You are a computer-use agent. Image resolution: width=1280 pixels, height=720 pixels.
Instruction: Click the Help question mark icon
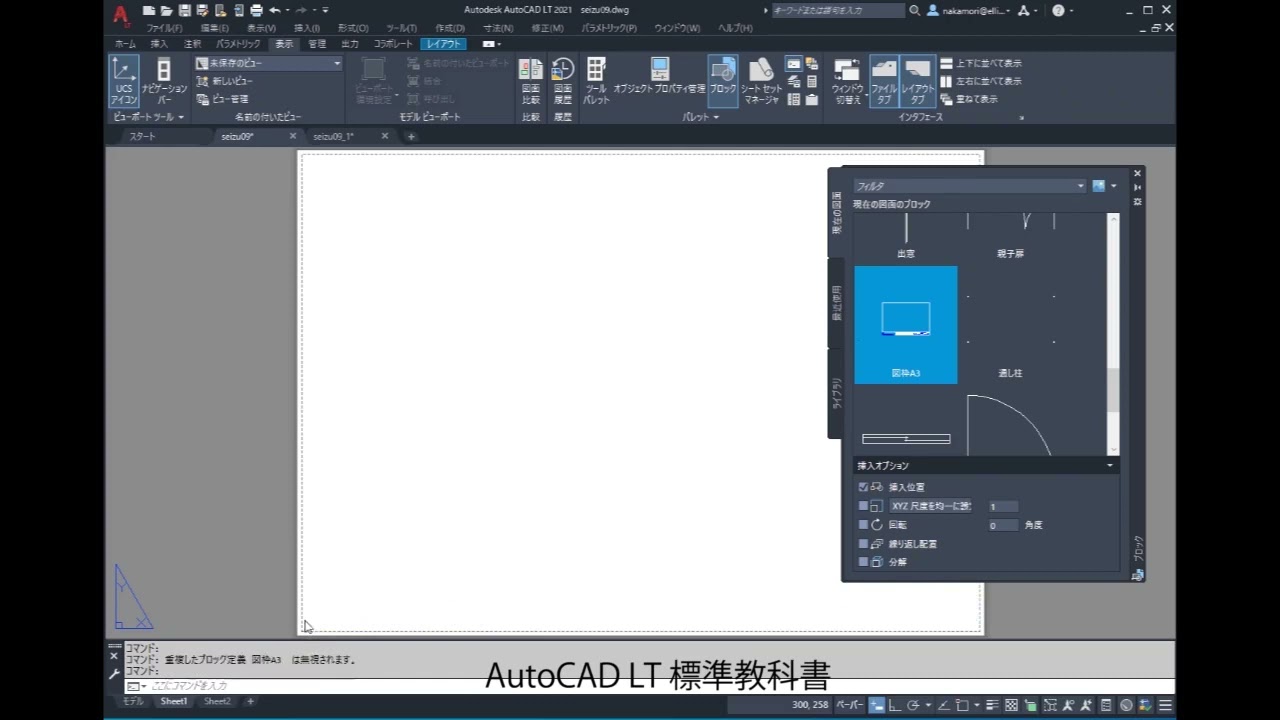1058,10
